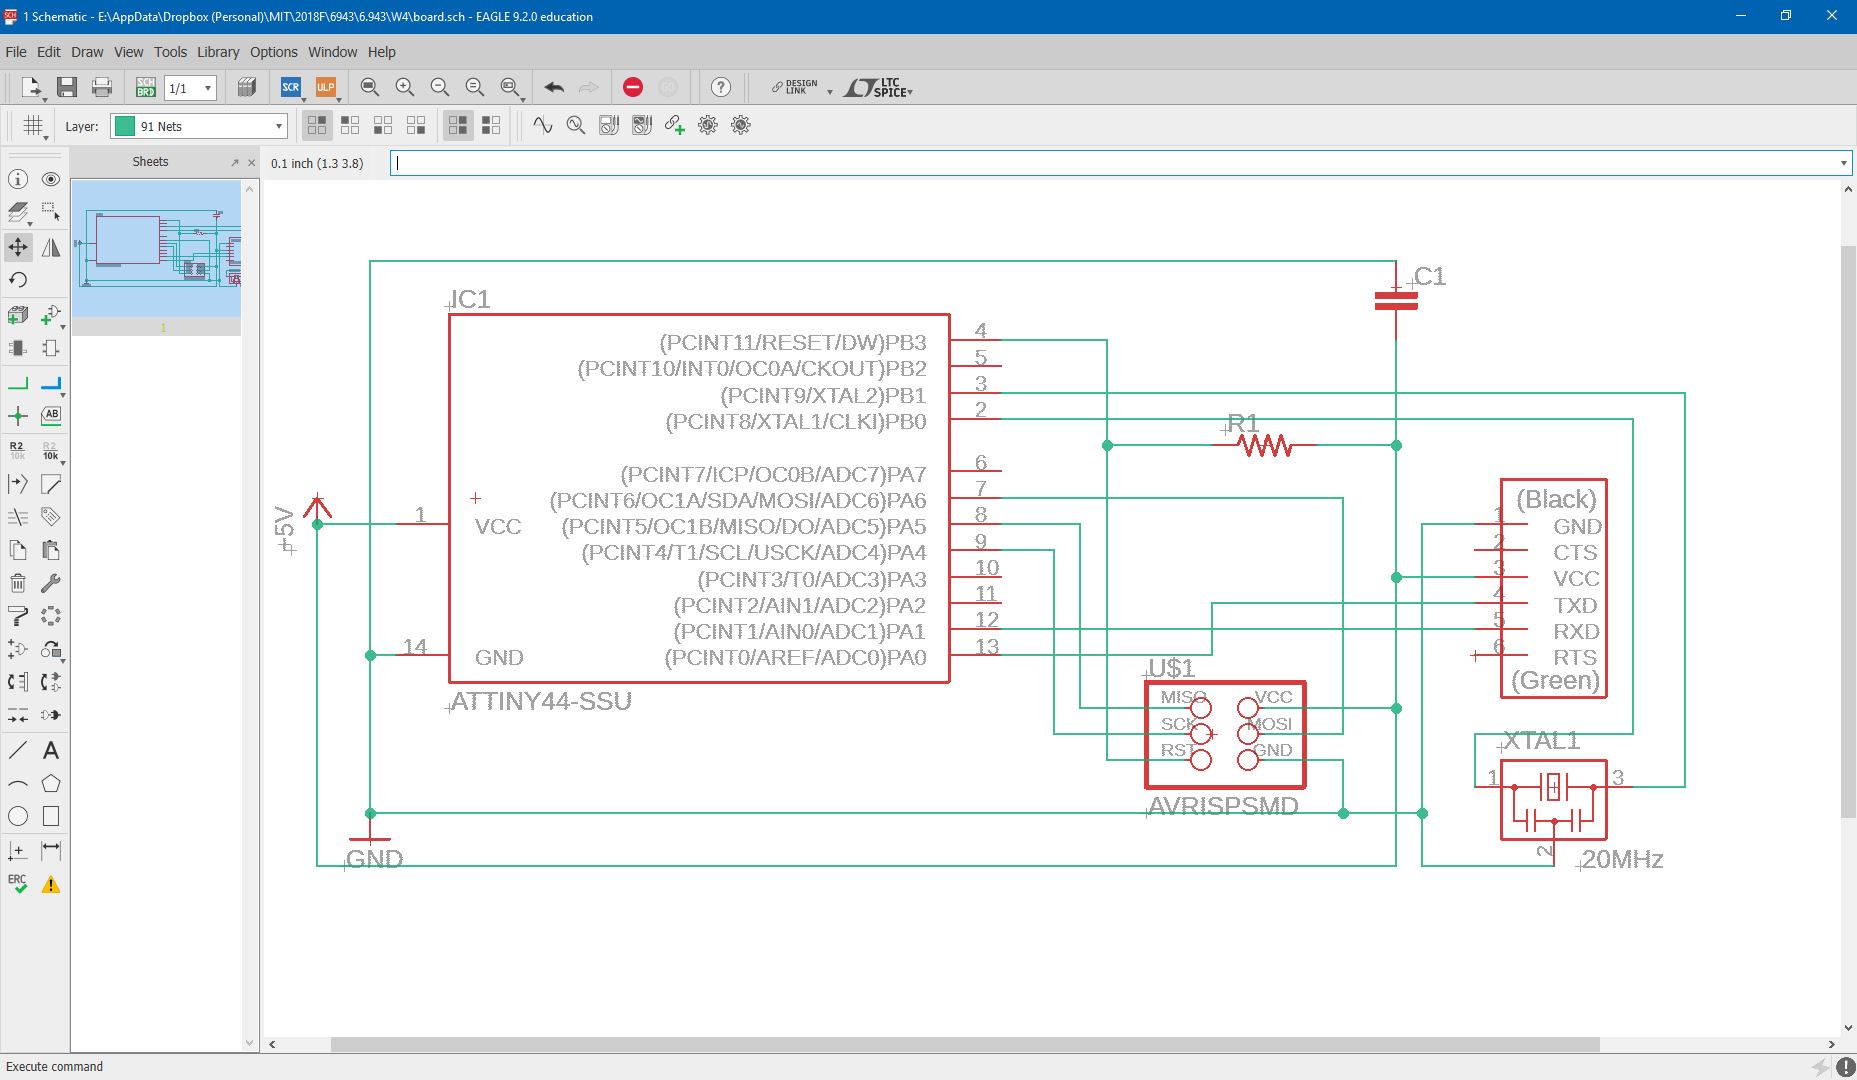Select the Delete trash can tool

click(18, 583)
